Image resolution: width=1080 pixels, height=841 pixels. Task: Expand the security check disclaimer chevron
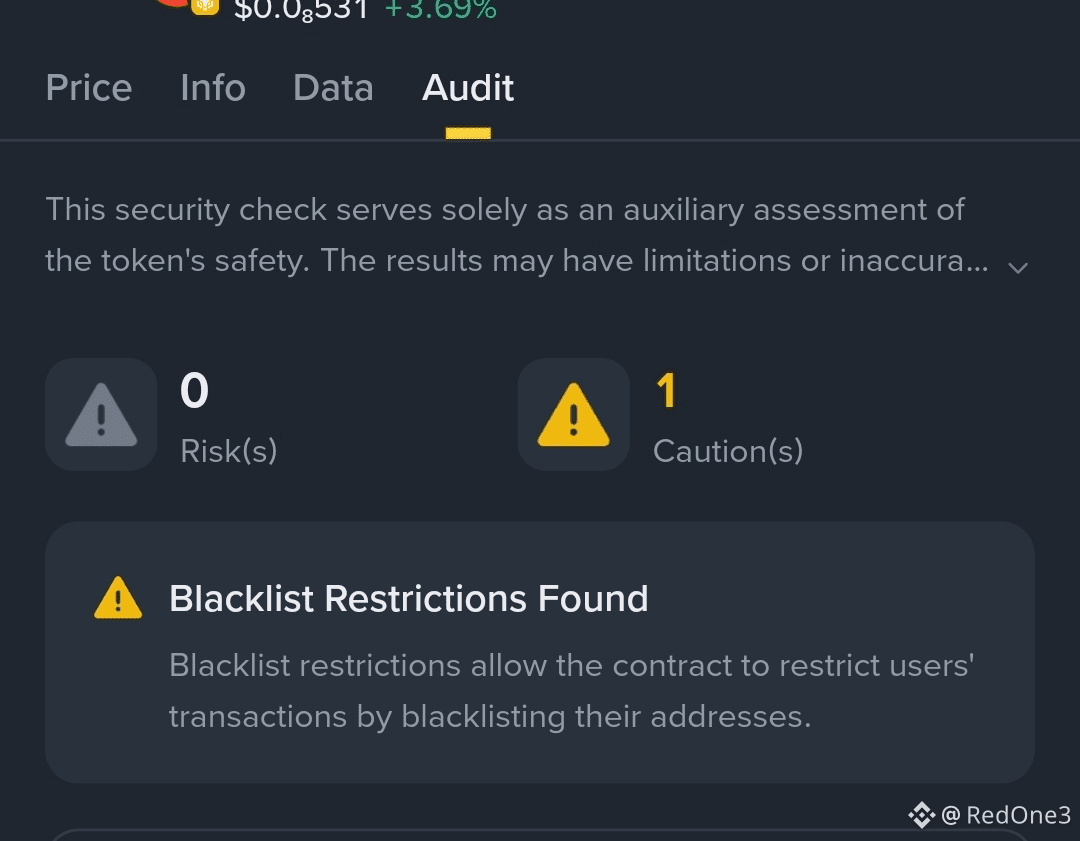1018,267
